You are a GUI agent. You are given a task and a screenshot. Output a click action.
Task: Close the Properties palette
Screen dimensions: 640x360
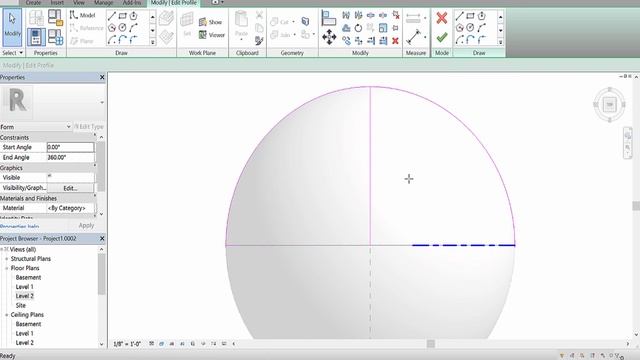point(102,77)
